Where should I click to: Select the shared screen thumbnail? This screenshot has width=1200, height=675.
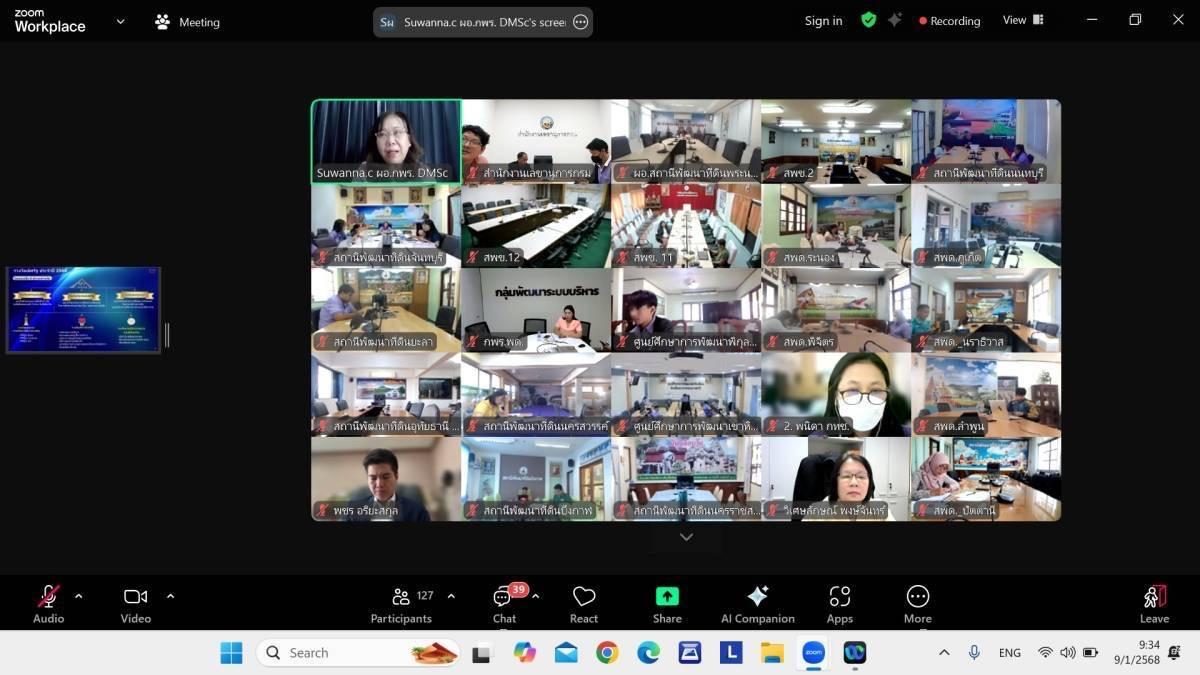pyautogui.click(x=84, y=310)
